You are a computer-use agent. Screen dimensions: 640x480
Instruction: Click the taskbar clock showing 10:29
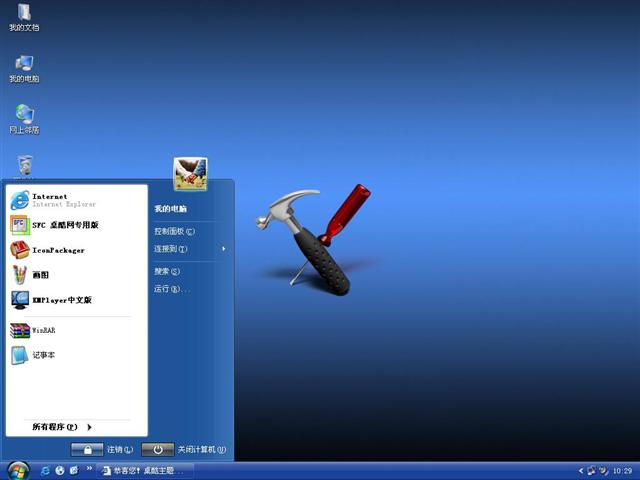pos(622,471)
